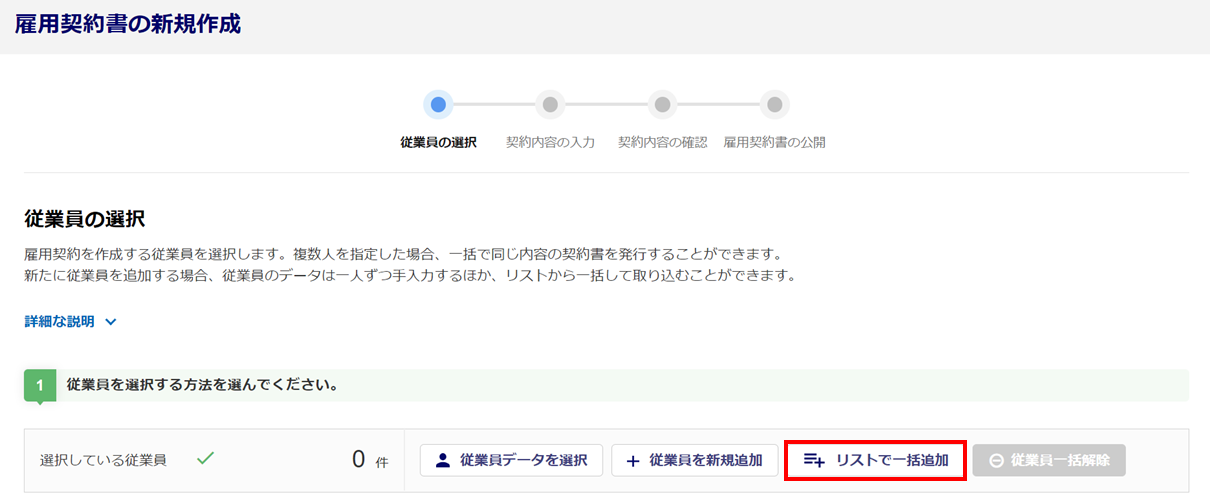Click the リストで一括追加 button

876,460
